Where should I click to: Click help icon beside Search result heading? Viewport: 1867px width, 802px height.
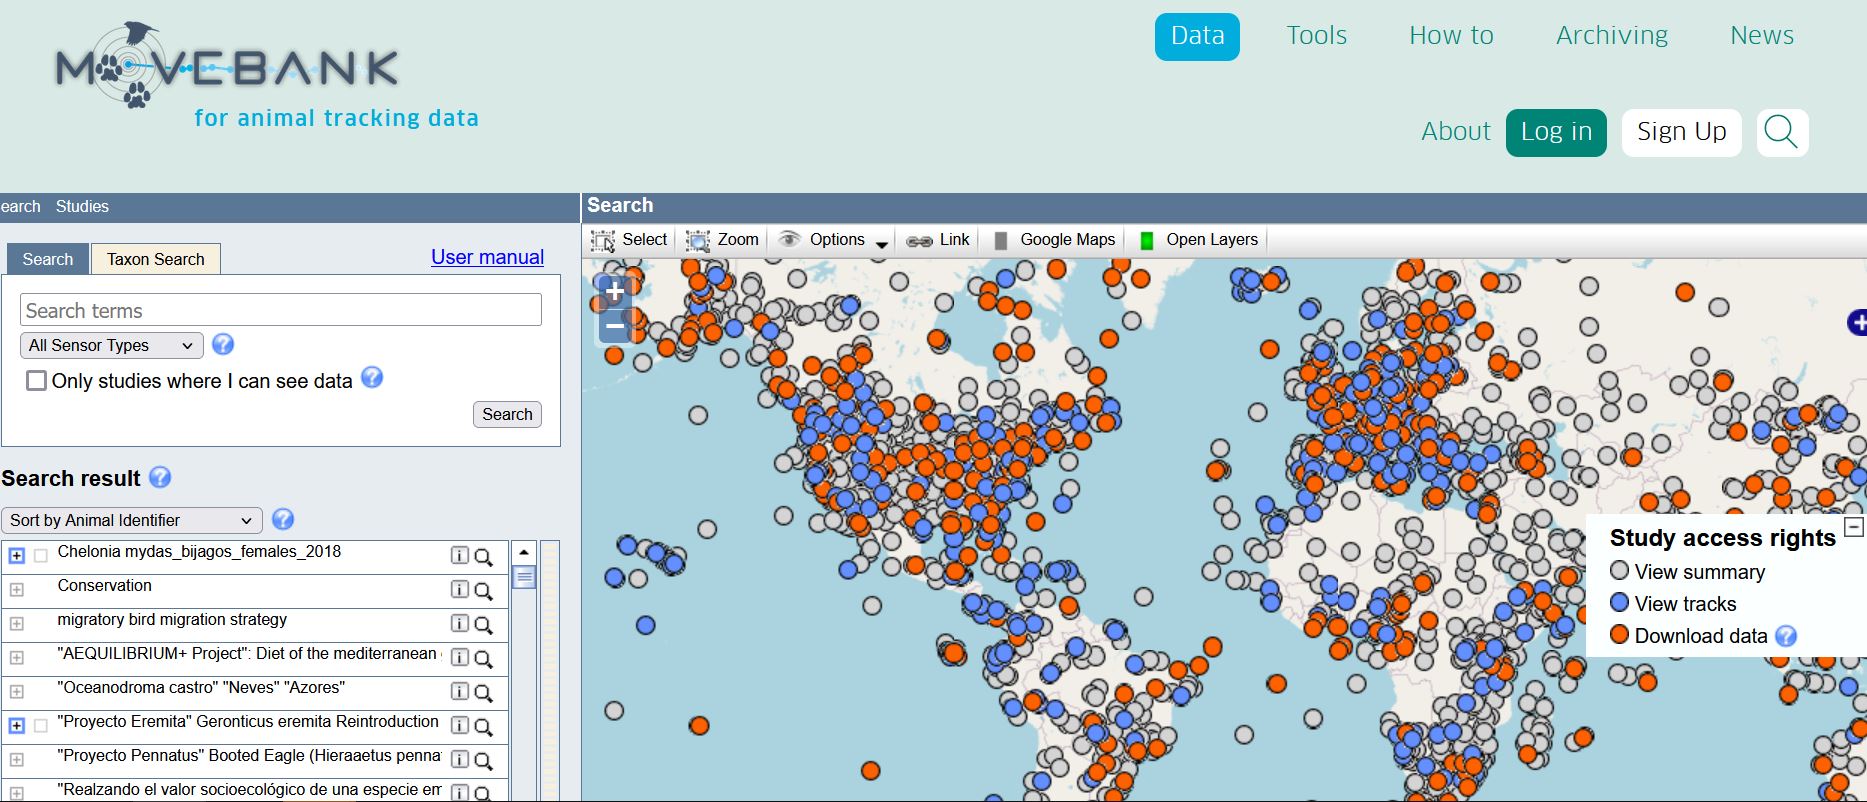click(160, 478)
